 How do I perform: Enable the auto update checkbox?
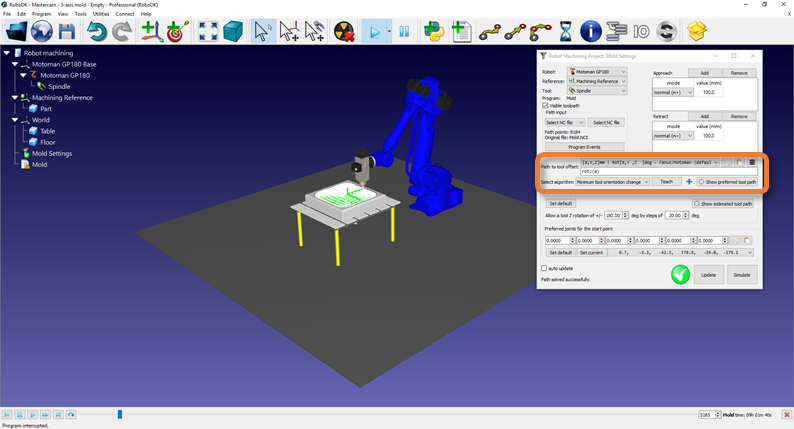(544, 268)
